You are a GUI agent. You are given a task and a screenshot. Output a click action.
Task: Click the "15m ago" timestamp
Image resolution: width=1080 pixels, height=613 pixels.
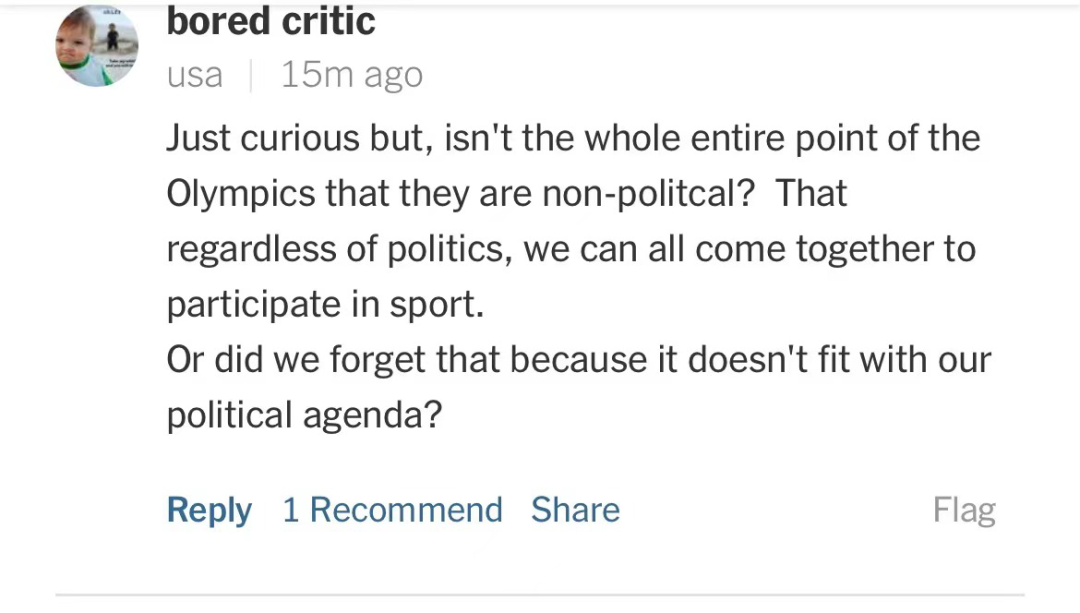pos(351,75)
